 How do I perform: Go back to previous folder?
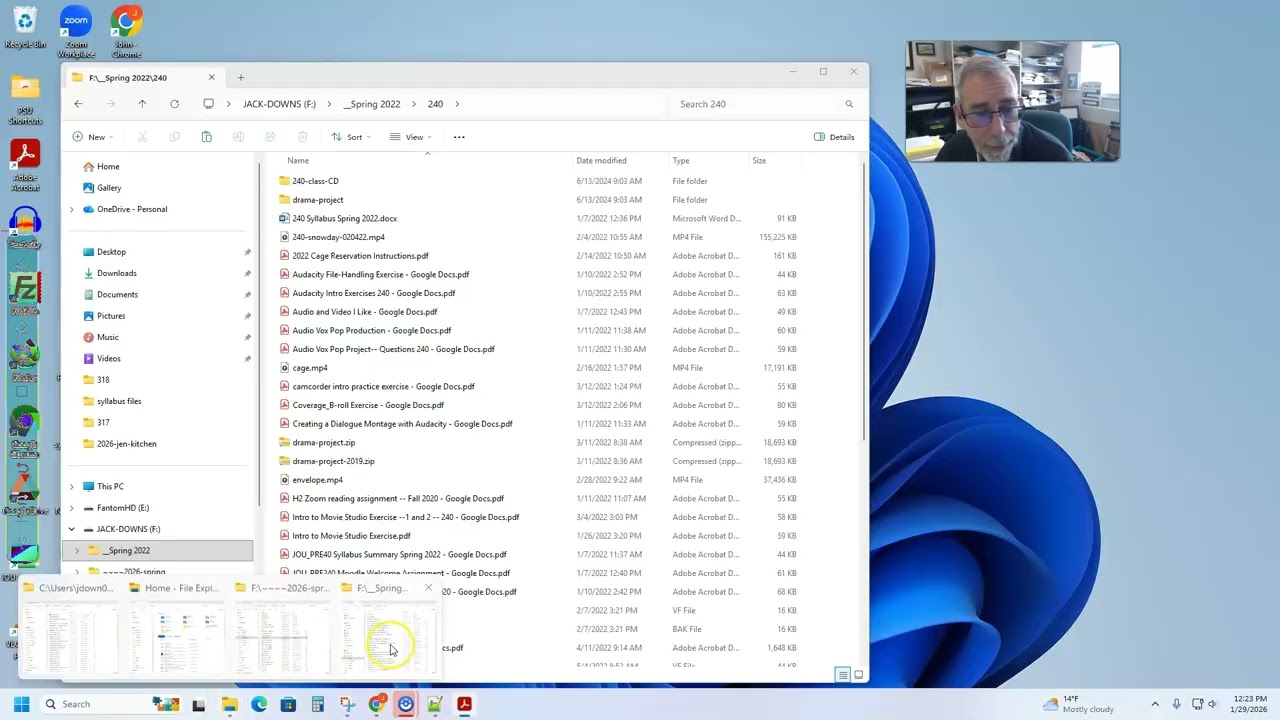[78, 104]
